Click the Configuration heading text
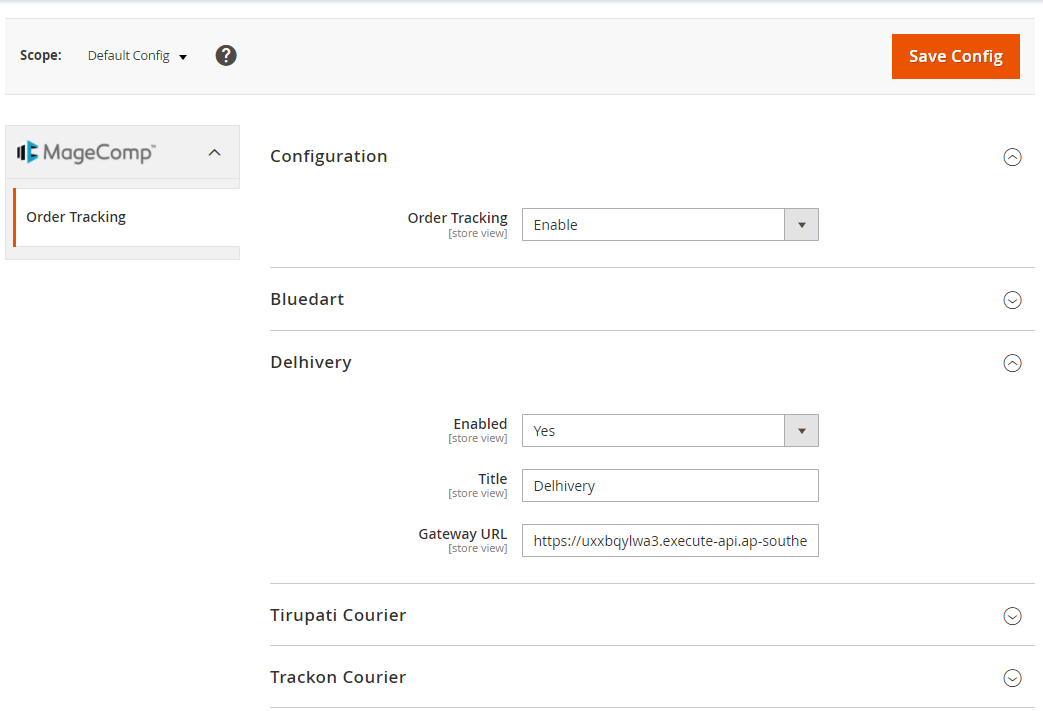1043x711 pixels. pos(329,156)
